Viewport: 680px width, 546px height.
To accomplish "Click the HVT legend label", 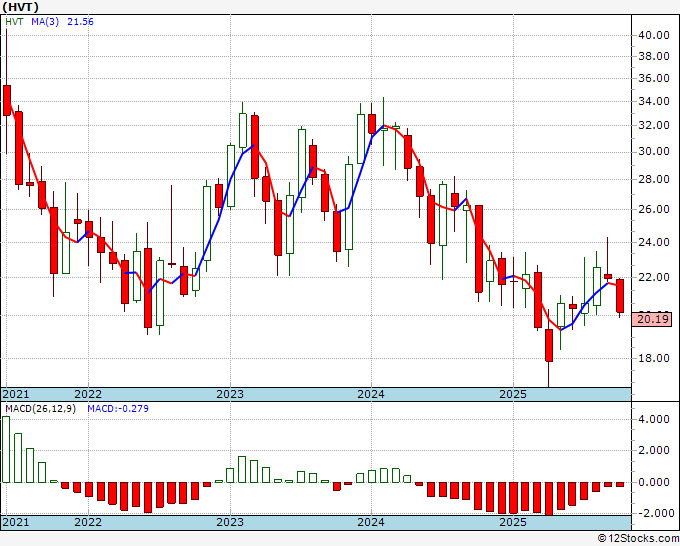I will coord(14,22).
